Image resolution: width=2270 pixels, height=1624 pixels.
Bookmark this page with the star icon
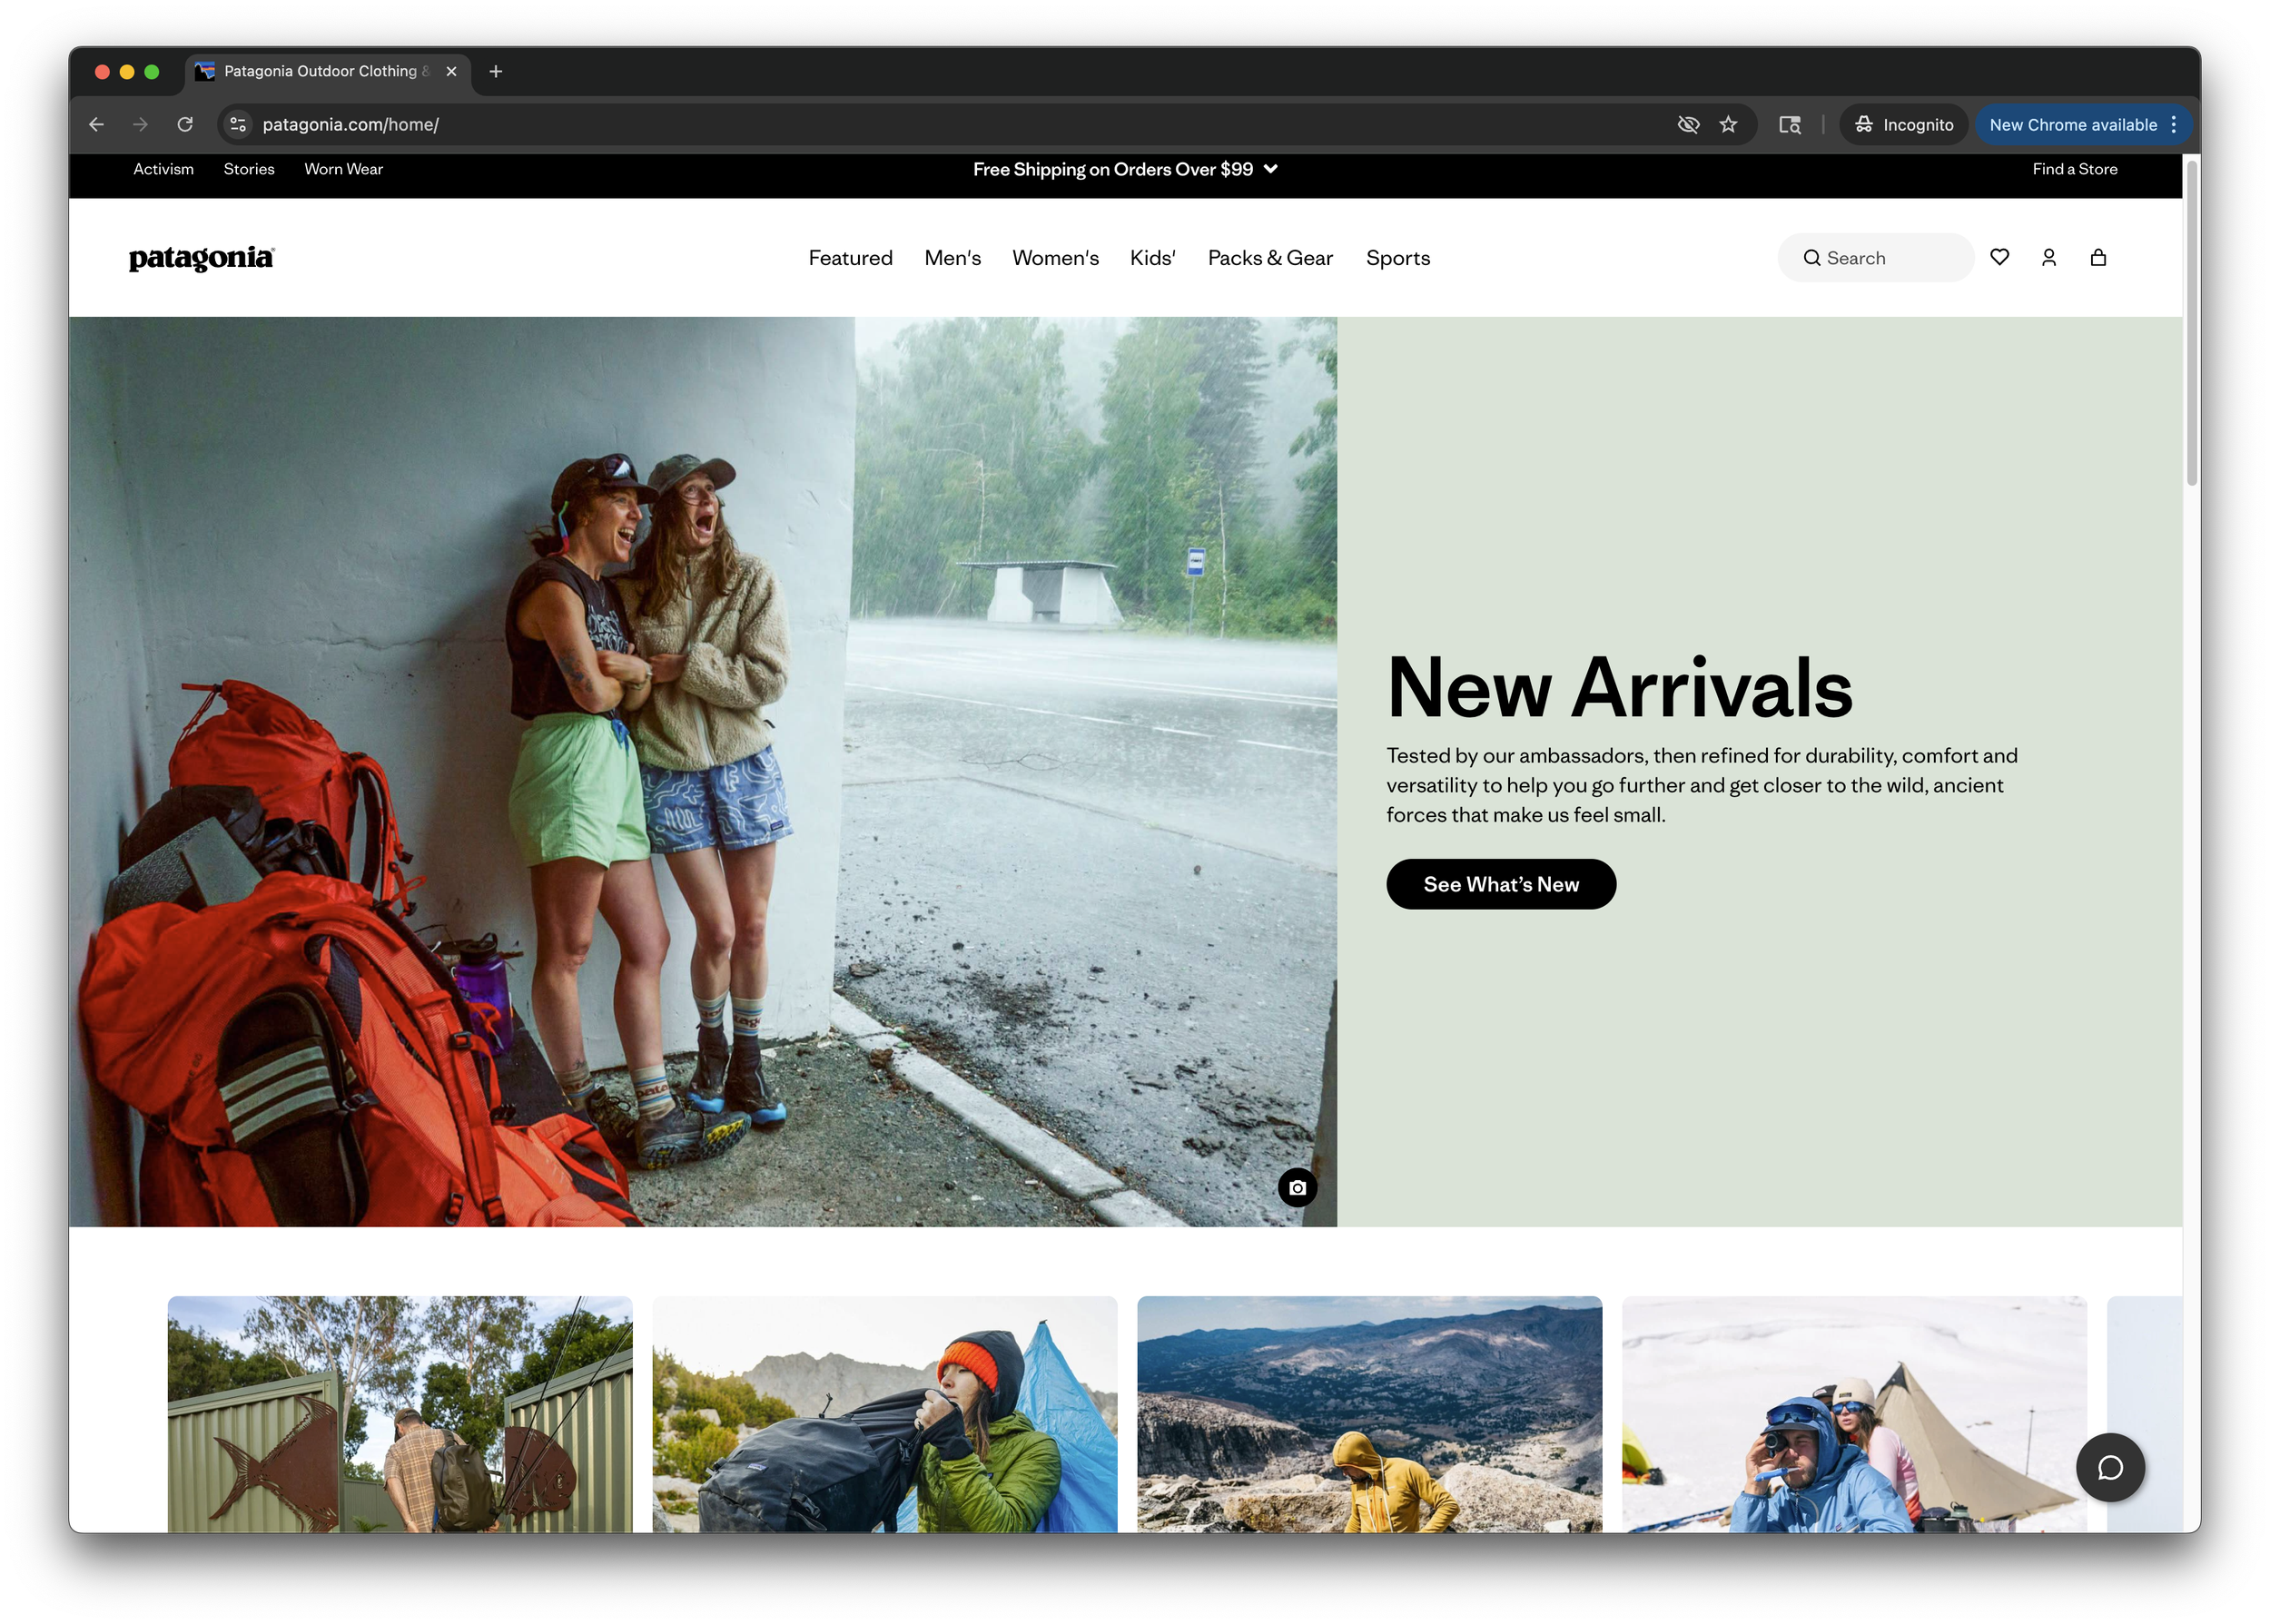point(1728,124)
